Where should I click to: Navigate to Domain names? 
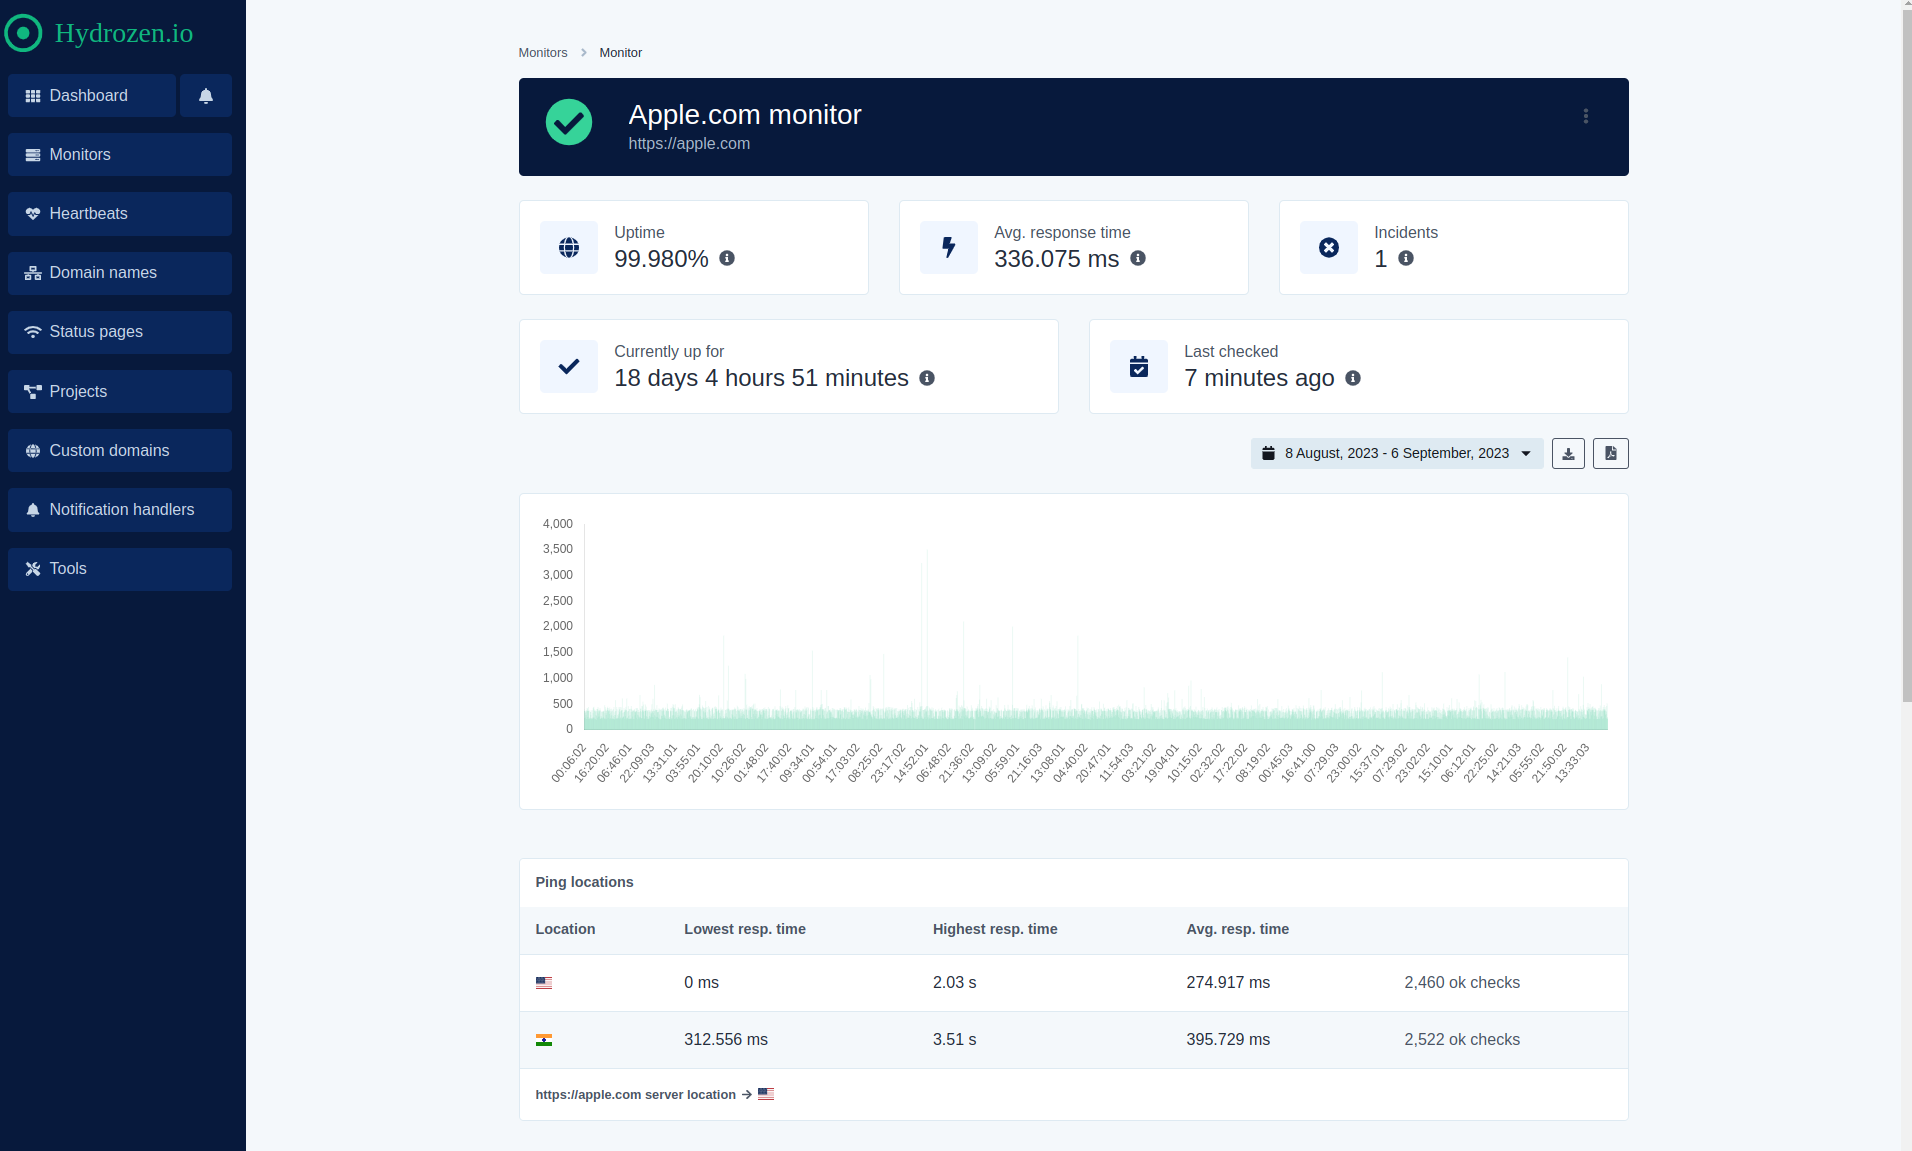coord(120,273)
